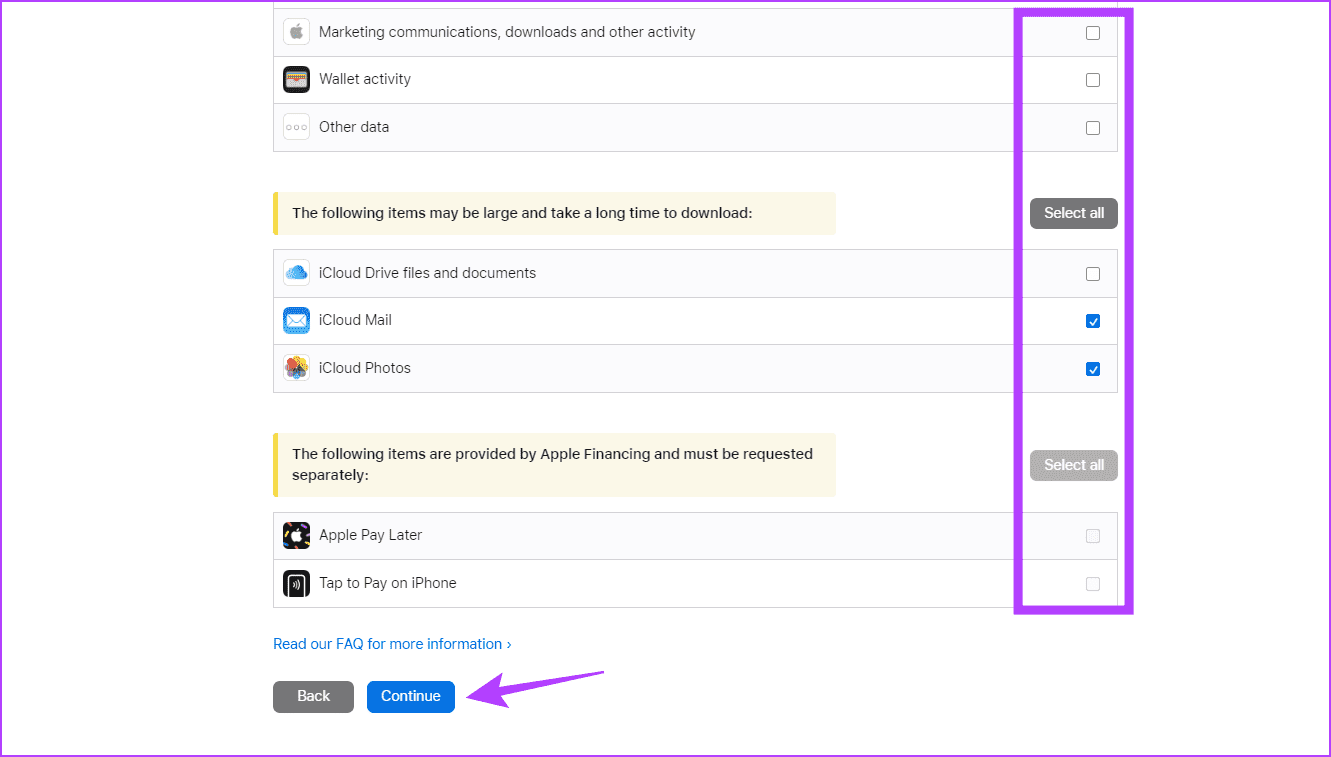
Task: Click the Apple Financing notice text
Action: (552, 465)
